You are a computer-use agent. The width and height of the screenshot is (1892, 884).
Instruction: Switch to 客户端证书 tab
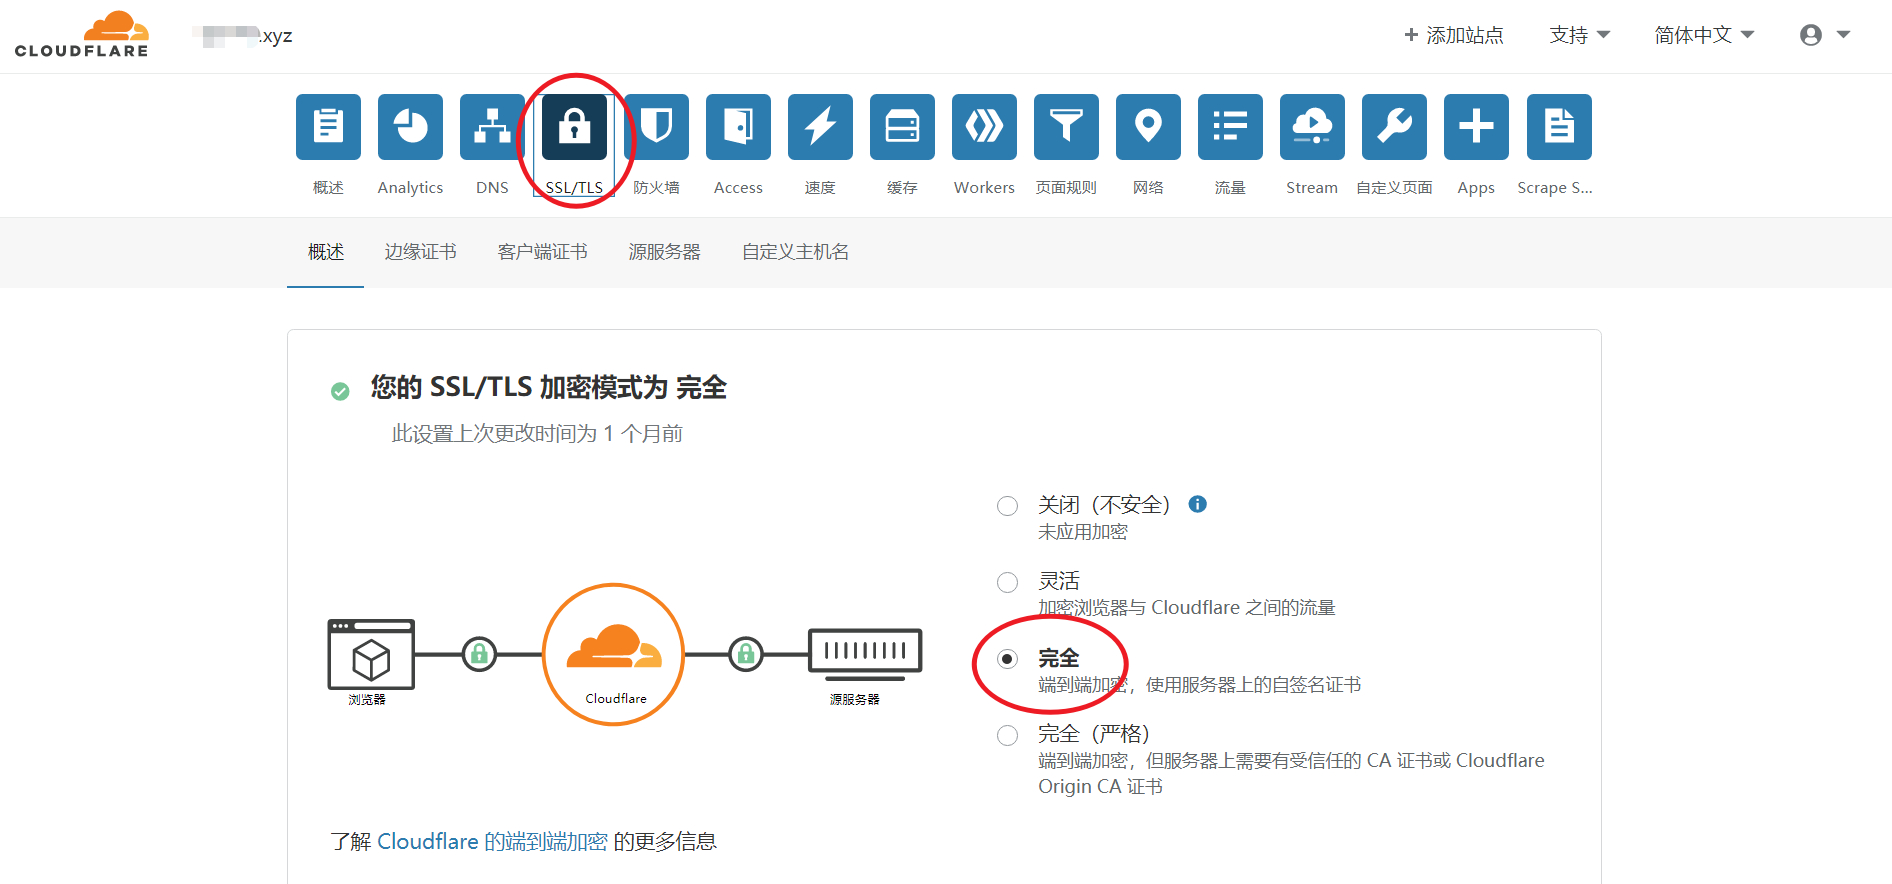point(543,252)
